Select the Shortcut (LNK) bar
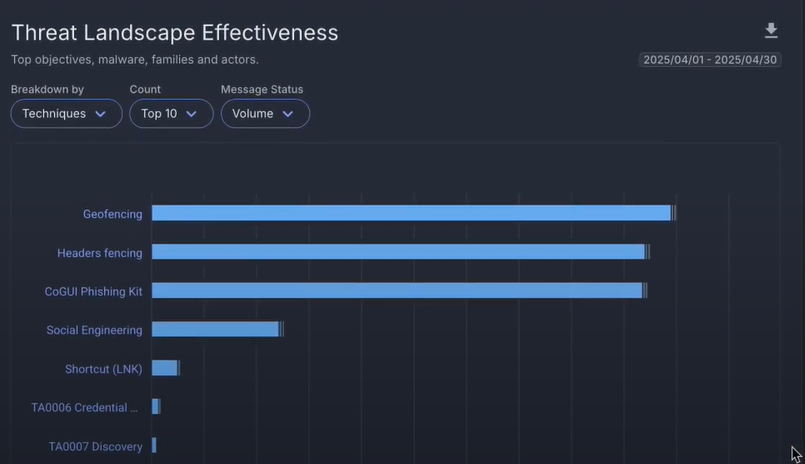The height and width of the screenshot is (464, 805). coord(165,368)
